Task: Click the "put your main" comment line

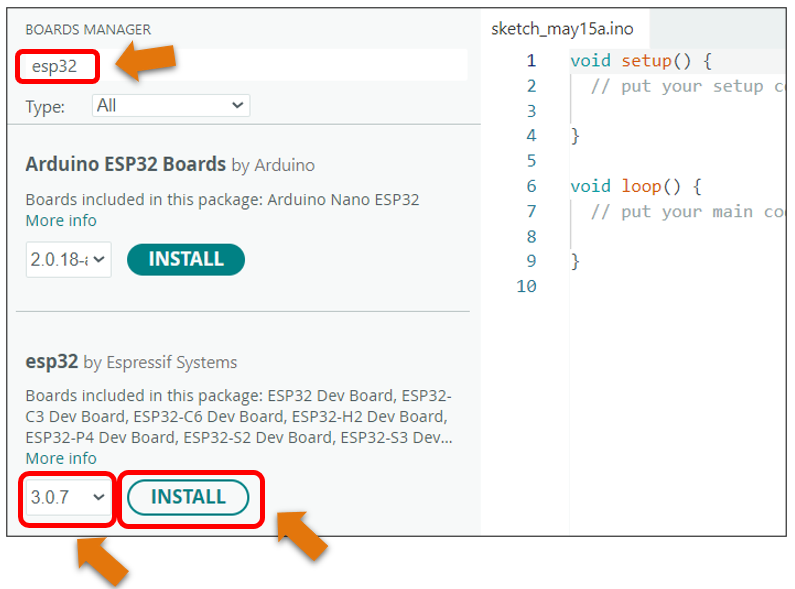Action: point(688,211)
